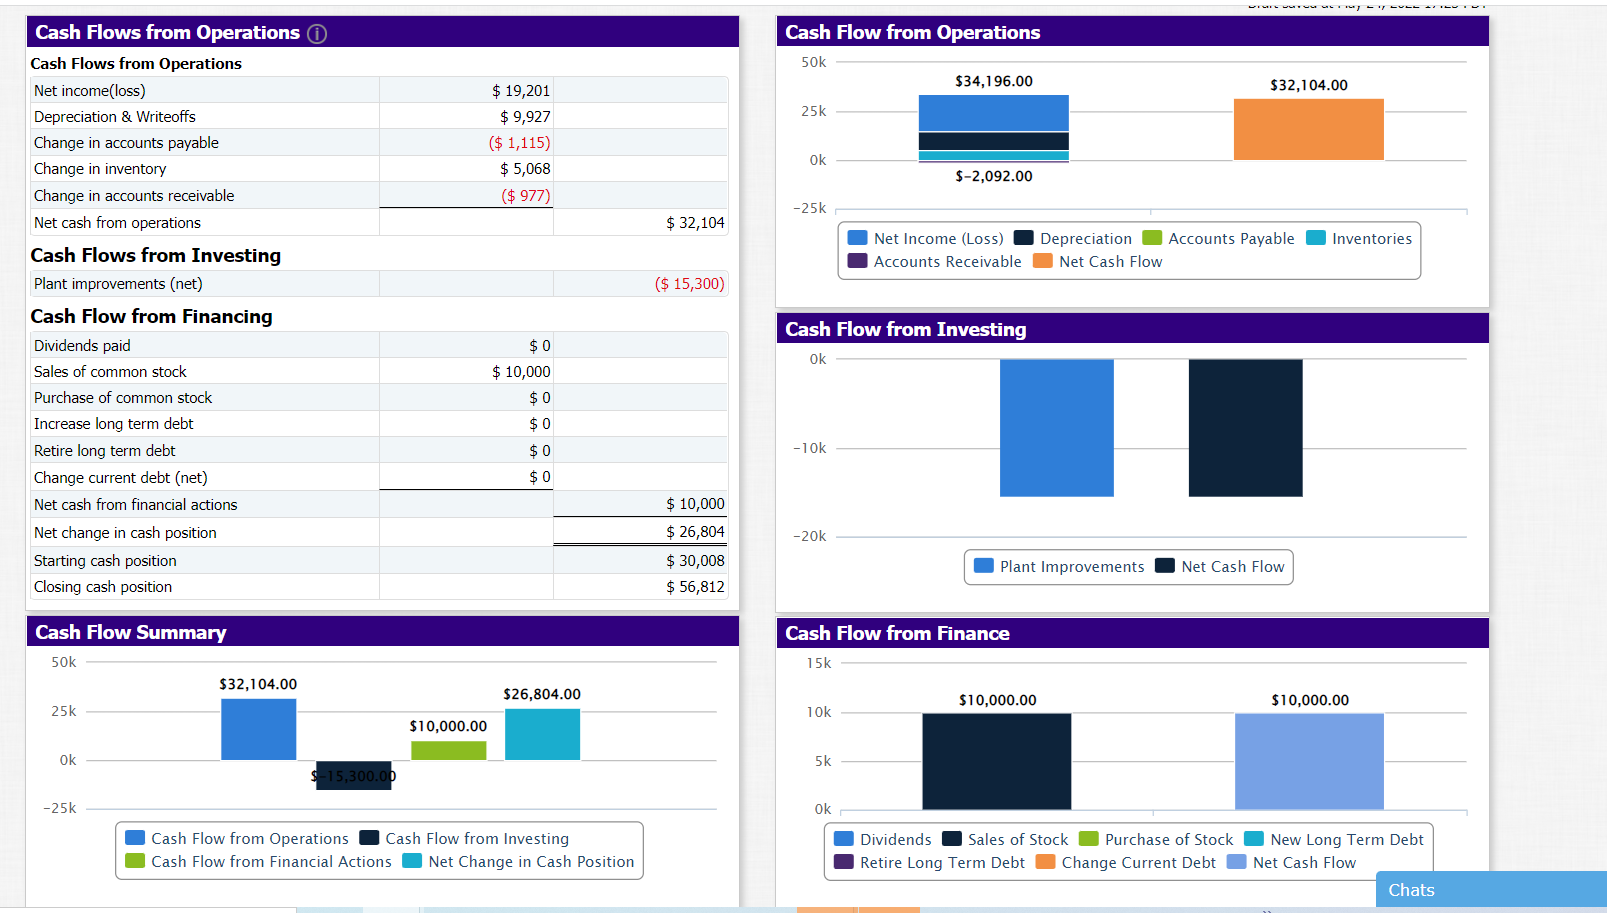Toggle Retire Long Term Debt legend entry
Viewport: 1607px width, 913px height.
(x=929, y=862)
